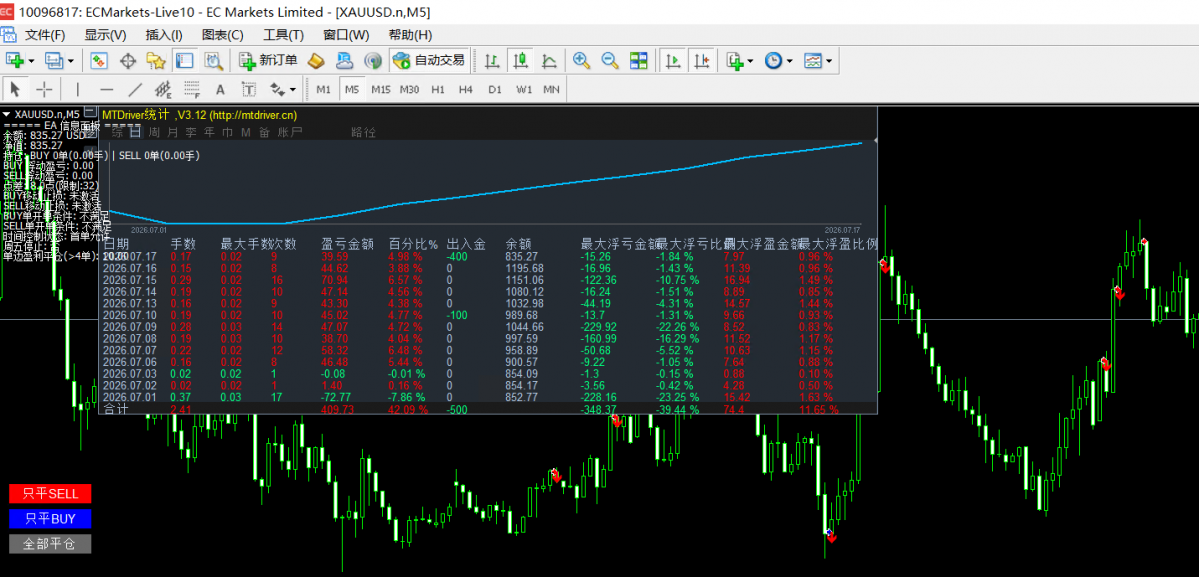
Task: Toggle the 自动交易 auto trading button
Action: (429, 60)
